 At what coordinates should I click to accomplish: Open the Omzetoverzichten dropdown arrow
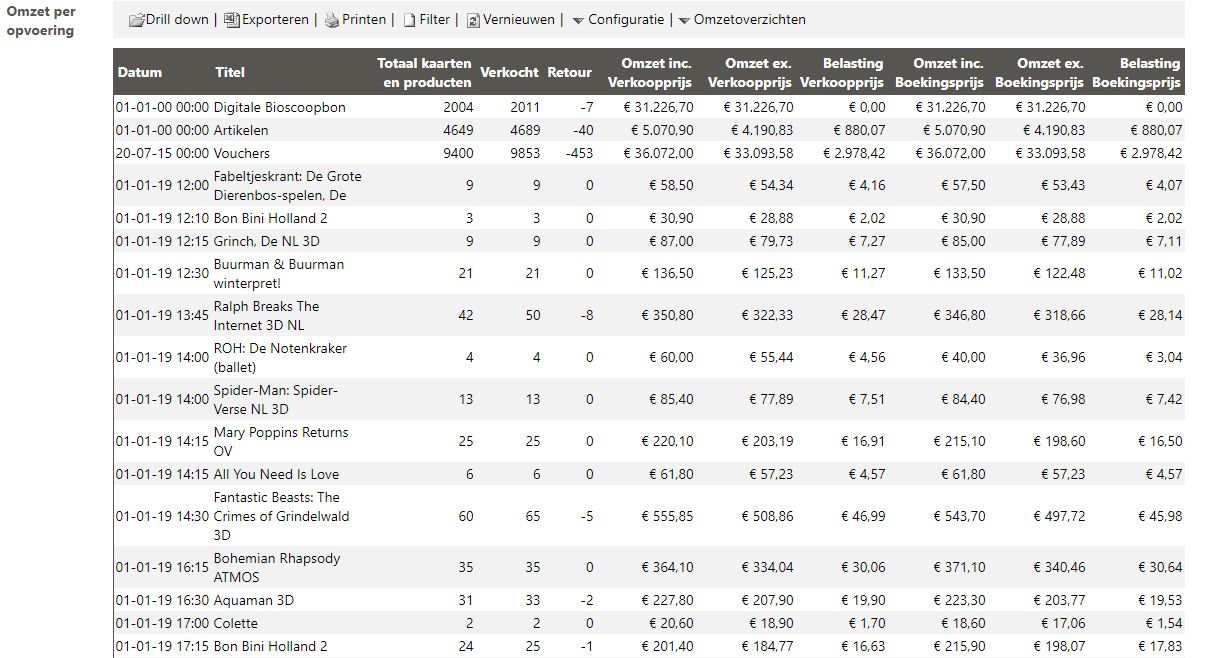coord(684,21)
